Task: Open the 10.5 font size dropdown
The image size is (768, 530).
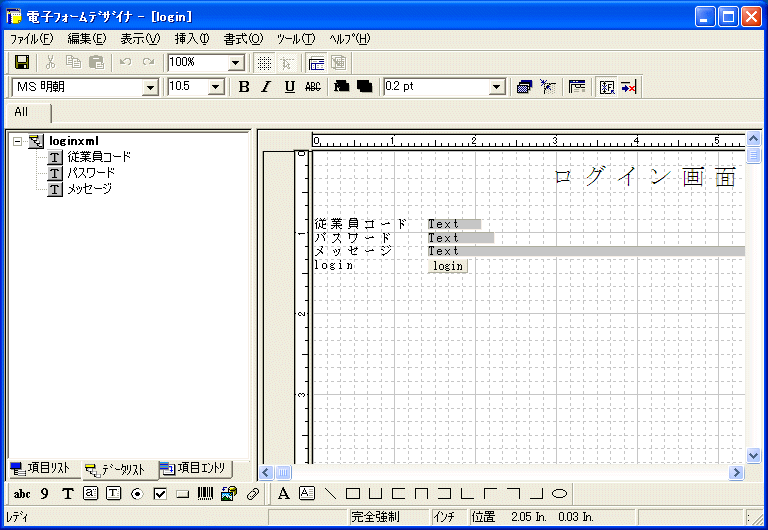Action: (216, 88)
